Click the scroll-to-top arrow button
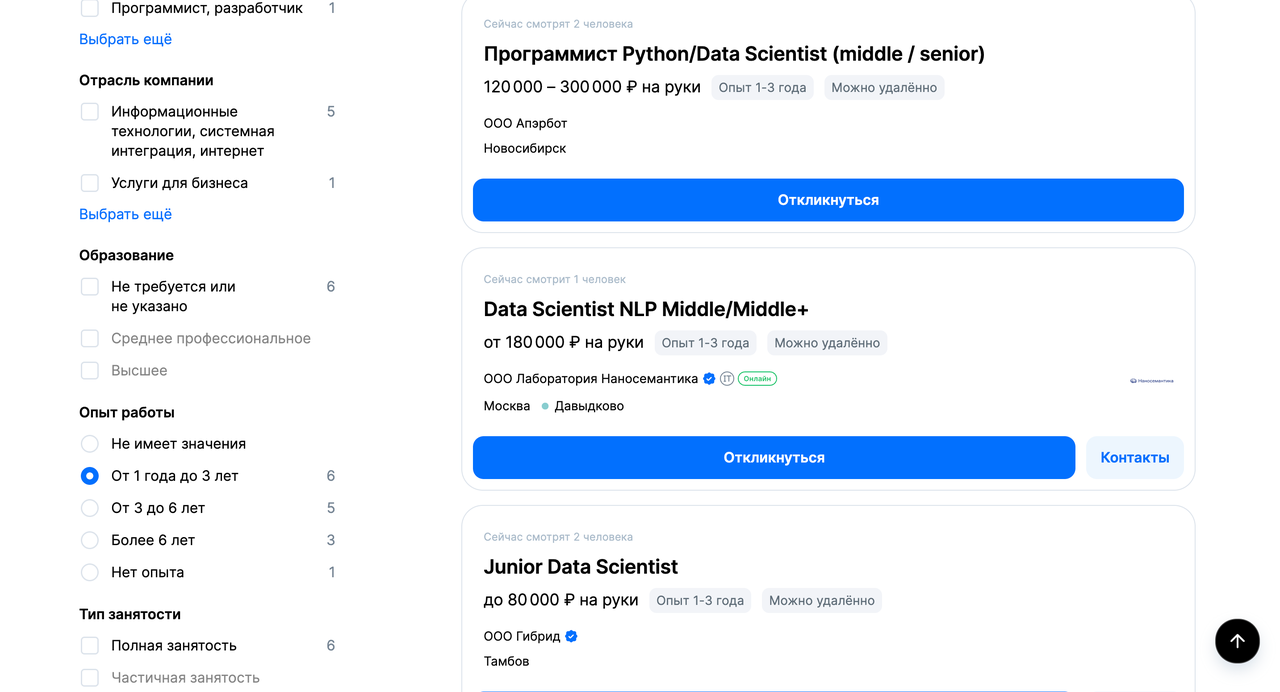The image size is (1280, 692). point(1237,641)
